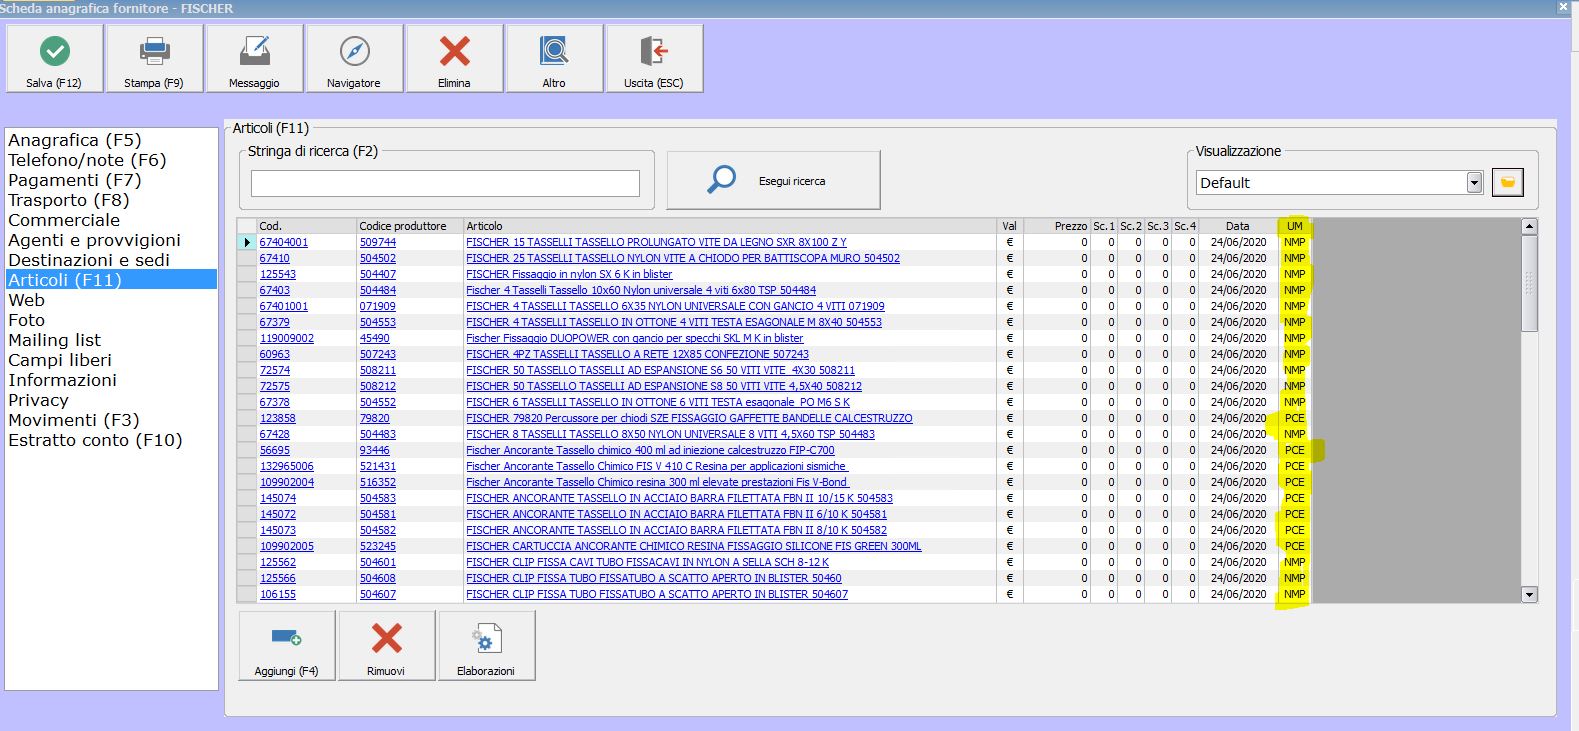Click the Stampa (F9) print button
This screenshot has width=1579, height=731.
click(x=154, y=59)
